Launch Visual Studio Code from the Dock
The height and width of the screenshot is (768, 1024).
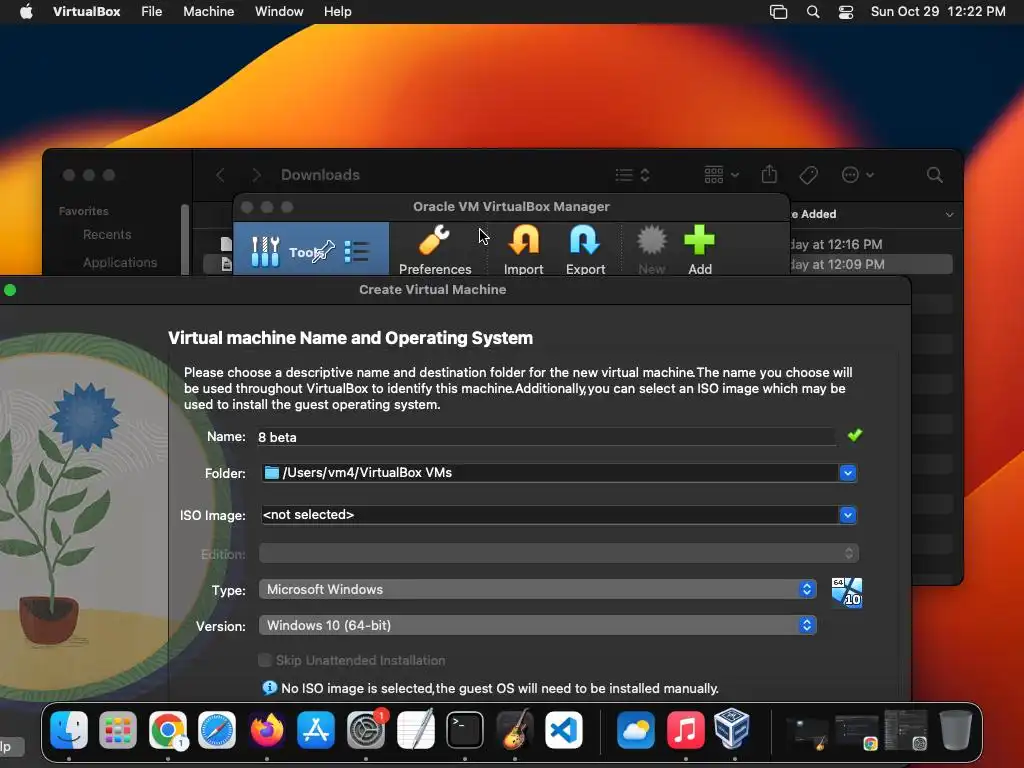pos(564,729)
